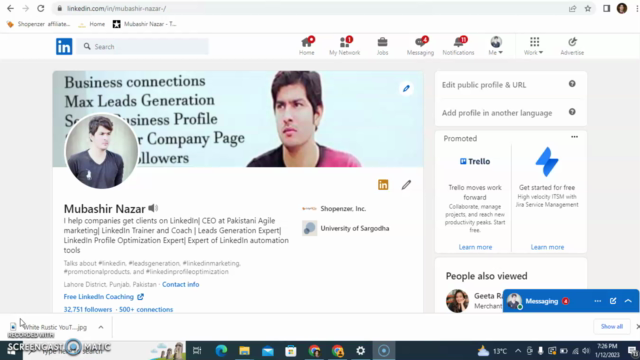Viewport: 640px width, 360px height.
Task: Open the Jira lightning bolt ad logo
Action: pos(547,162)
